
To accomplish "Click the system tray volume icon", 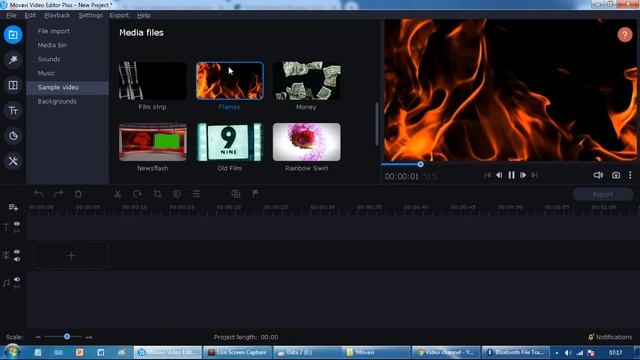I will tap(568, 353).
